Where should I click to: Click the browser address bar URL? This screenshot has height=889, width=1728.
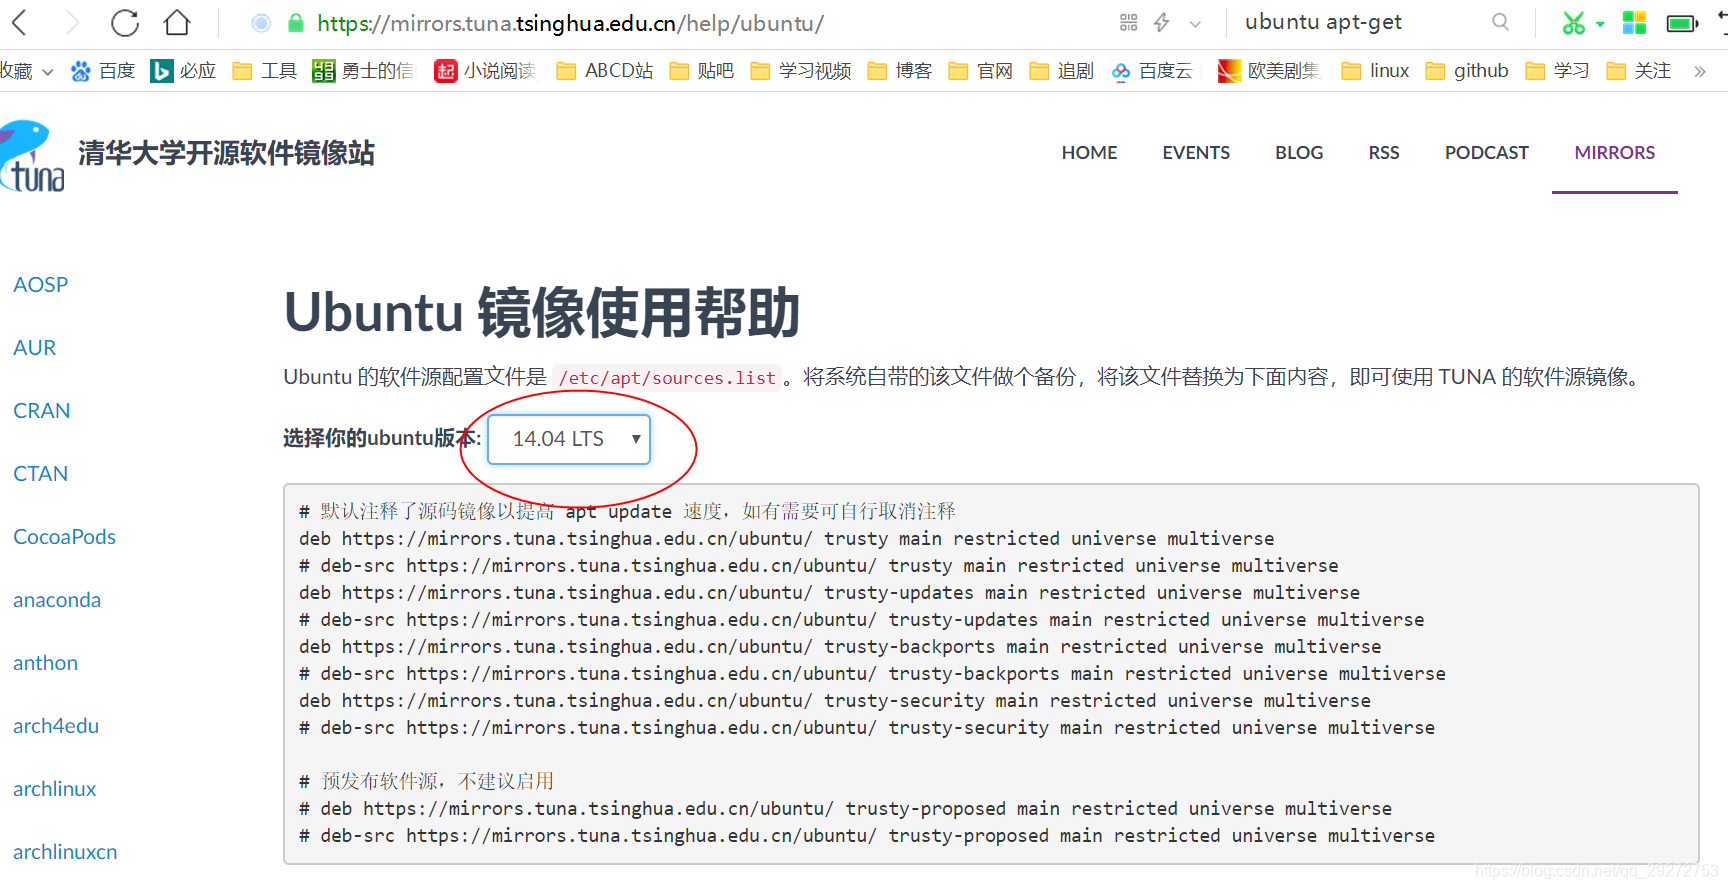click(x=570, y=23)
